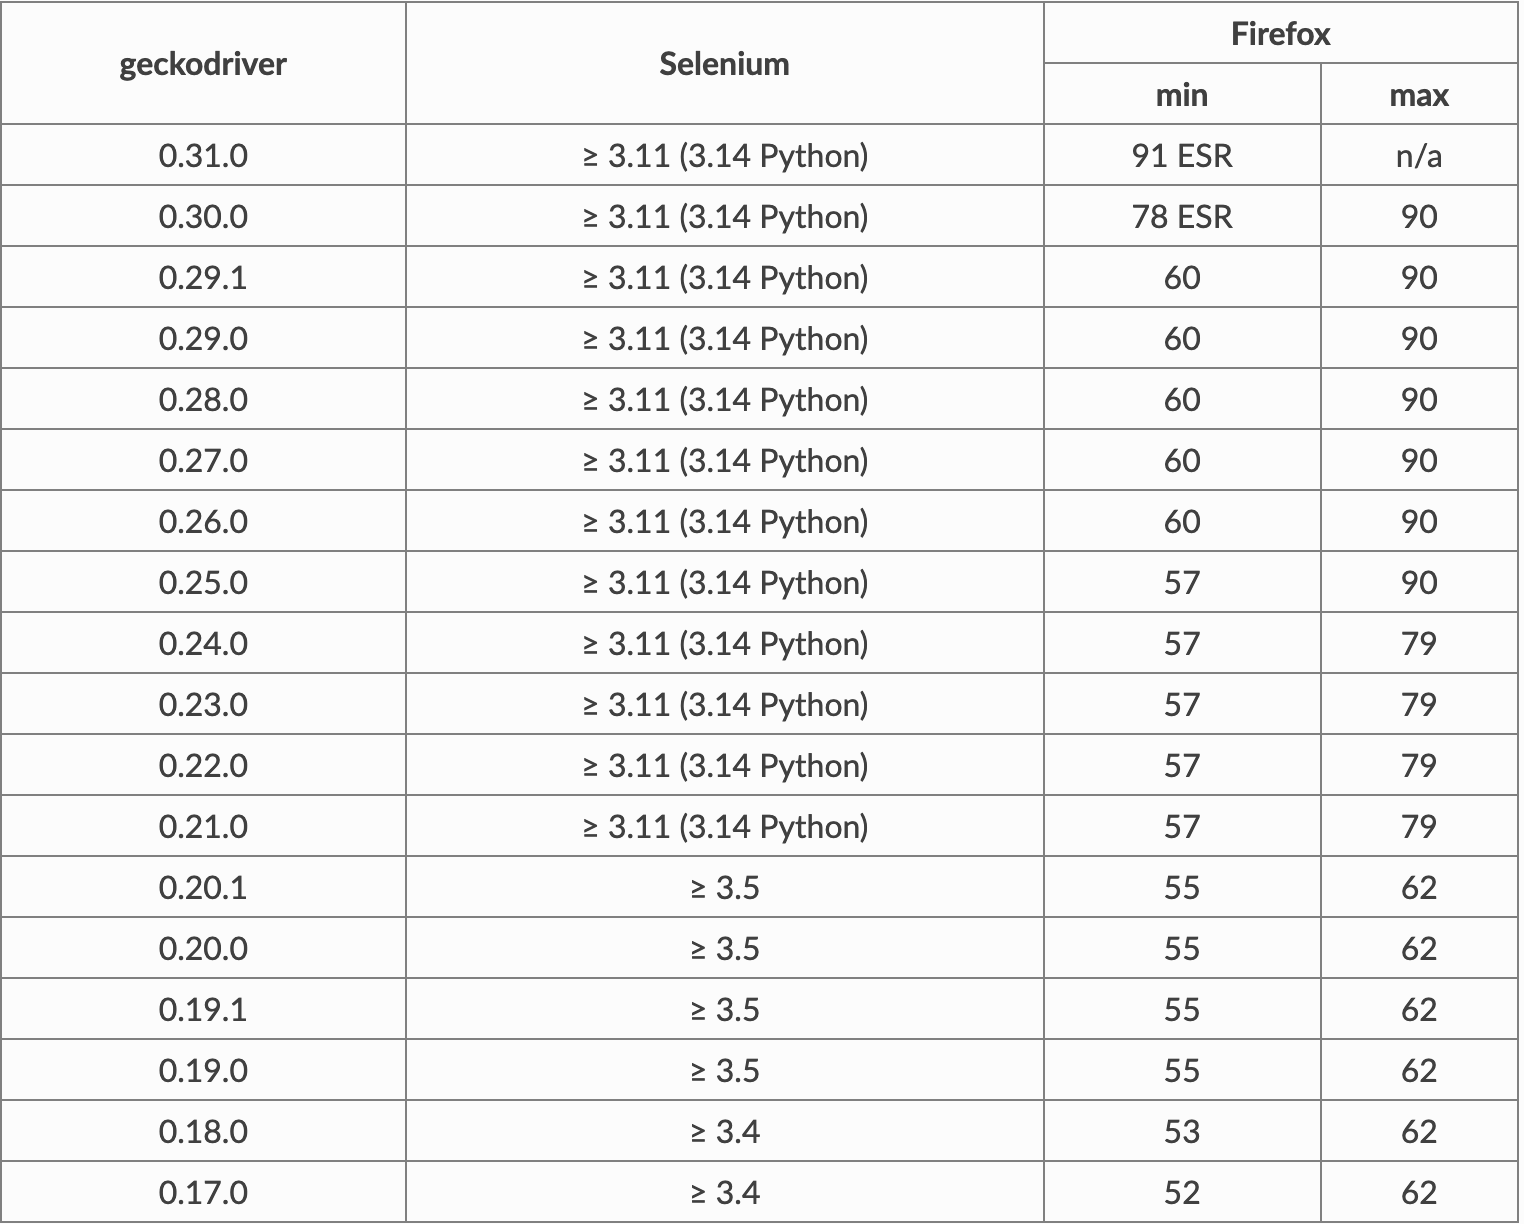
Task: Select the geckodriver 0.25.0 cell
Action: 203,583
